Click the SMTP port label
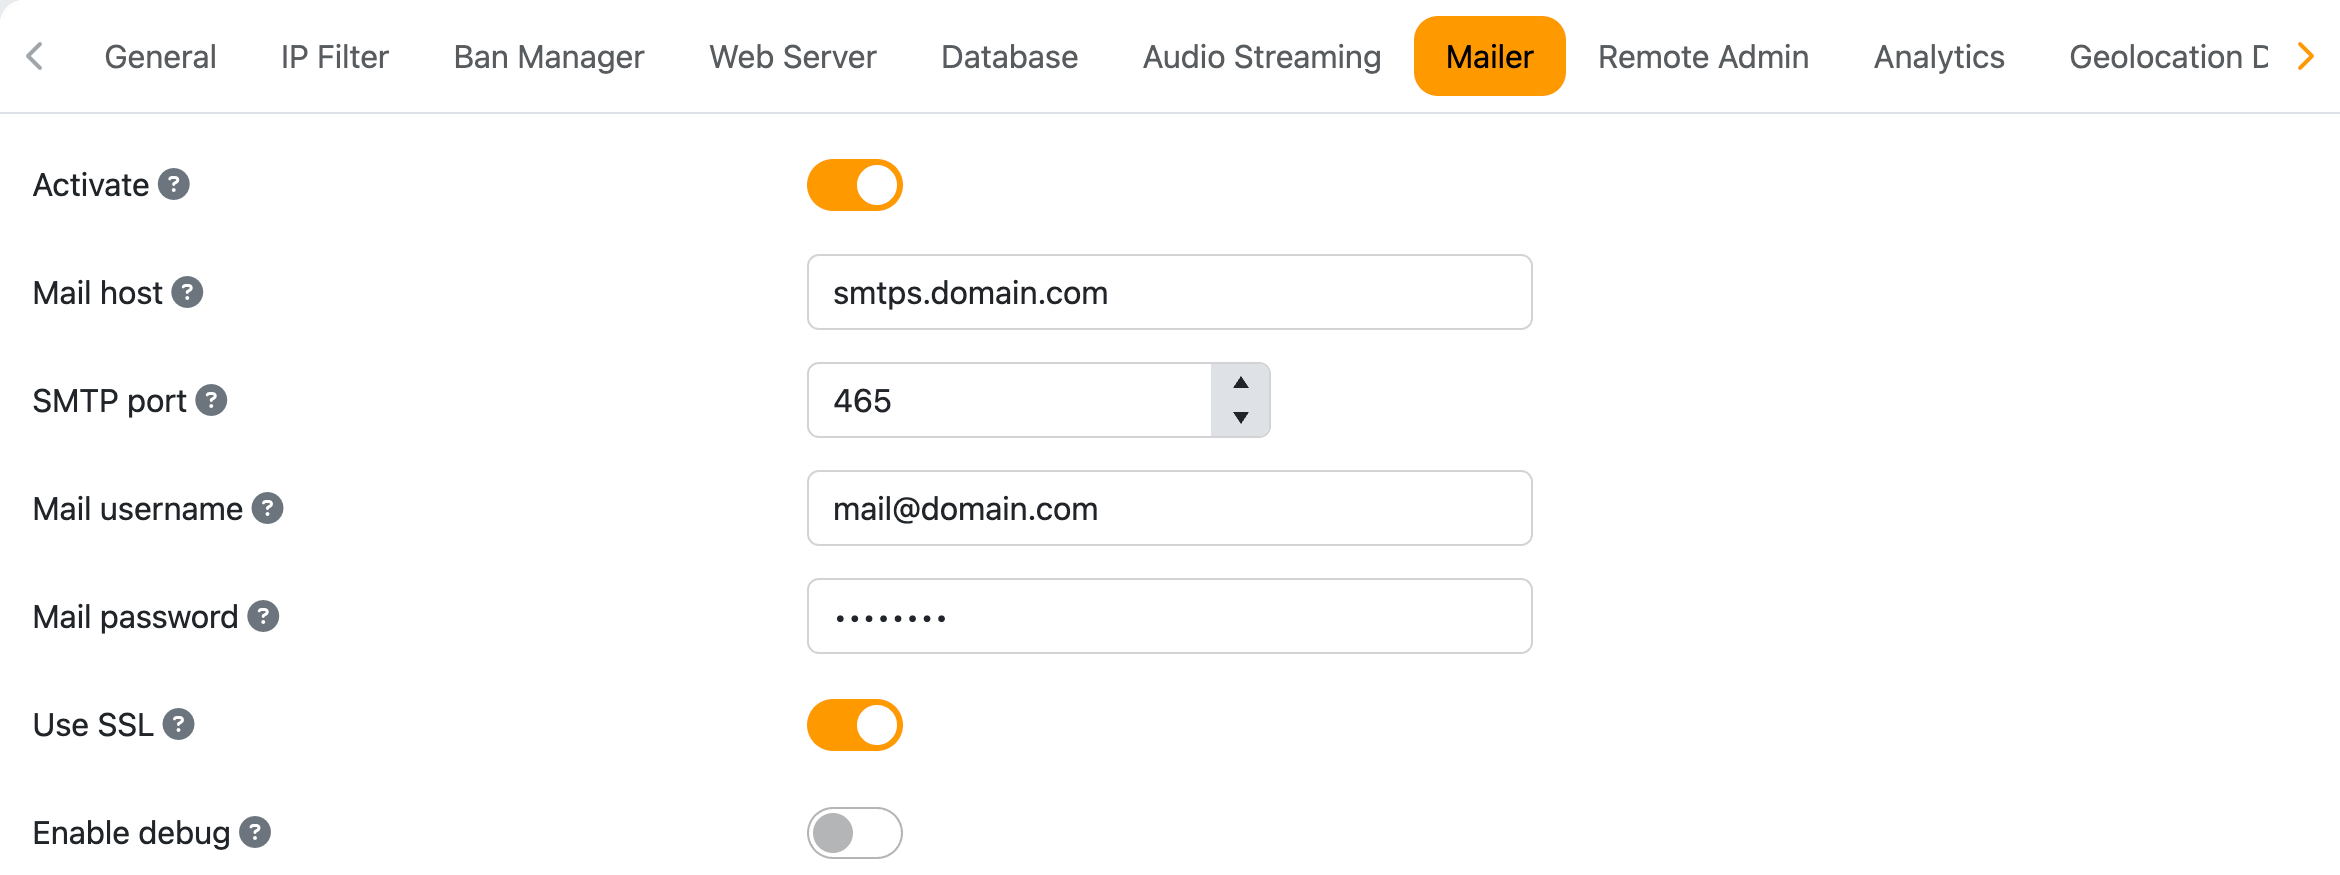This screenshot has height=875, width=2340. point(110,401)
